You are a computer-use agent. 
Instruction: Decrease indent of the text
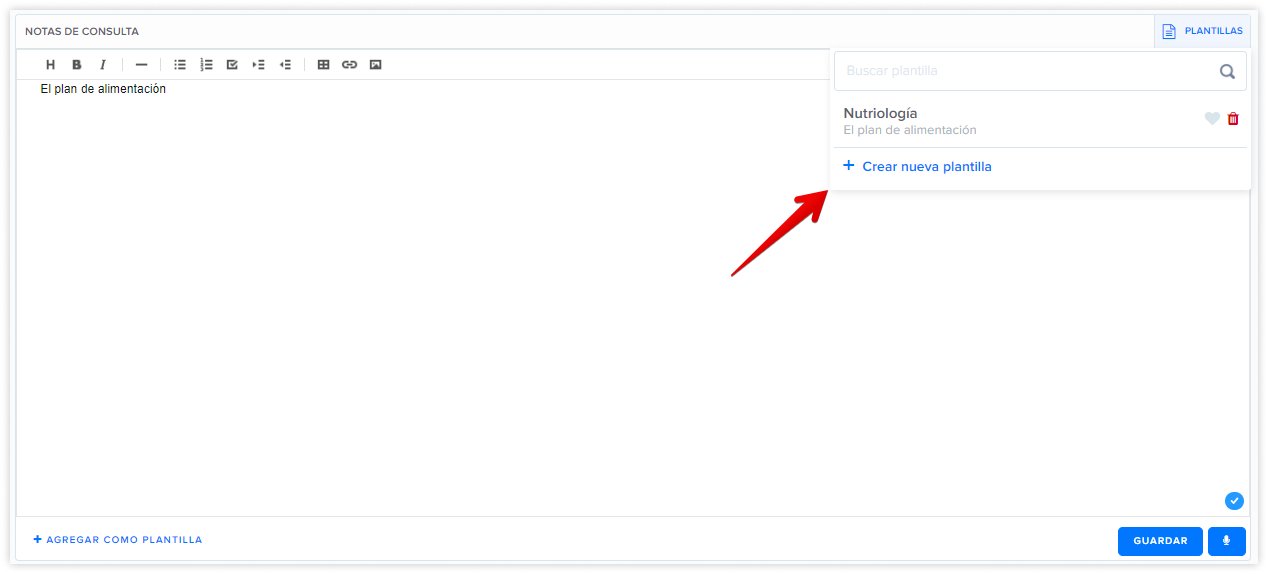pos(285,65)
